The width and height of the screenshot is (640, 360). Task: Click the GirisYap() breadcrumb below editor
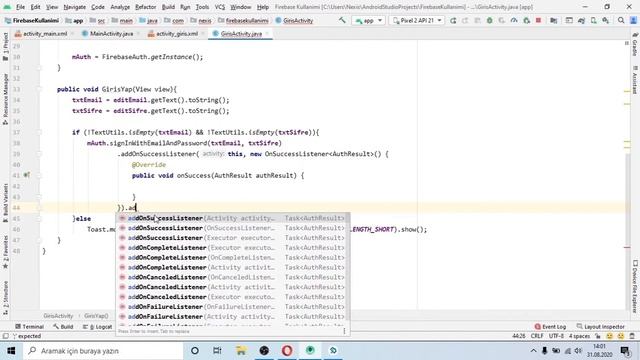96,316
